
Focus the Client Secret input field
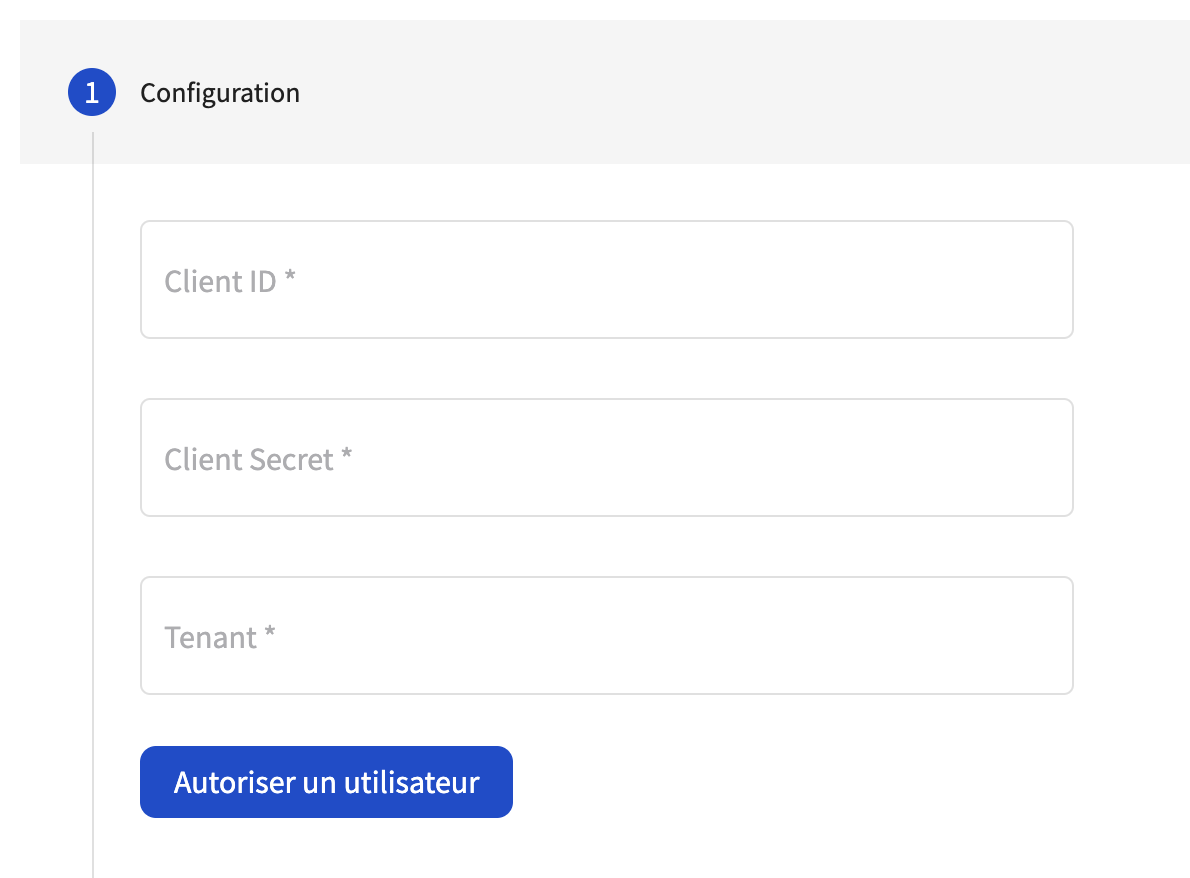[606, 458]
